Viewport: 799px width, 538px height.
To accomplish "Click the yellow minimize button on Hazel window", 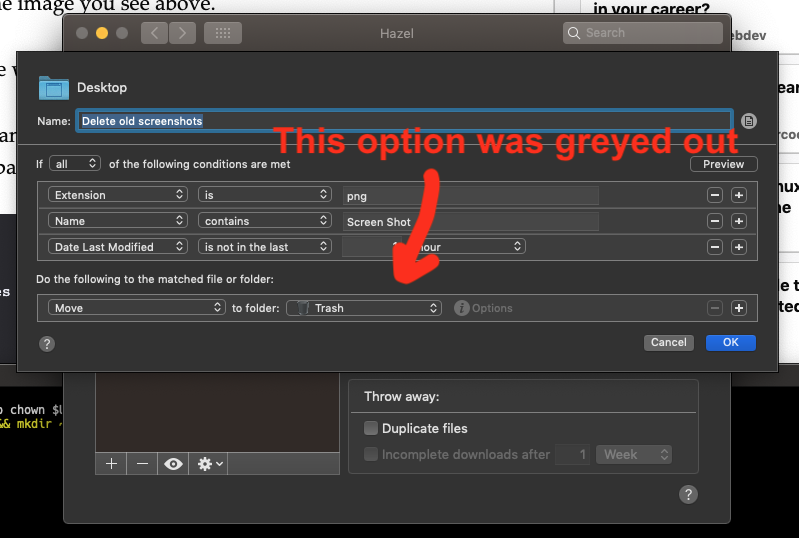I will pos(102,33).
